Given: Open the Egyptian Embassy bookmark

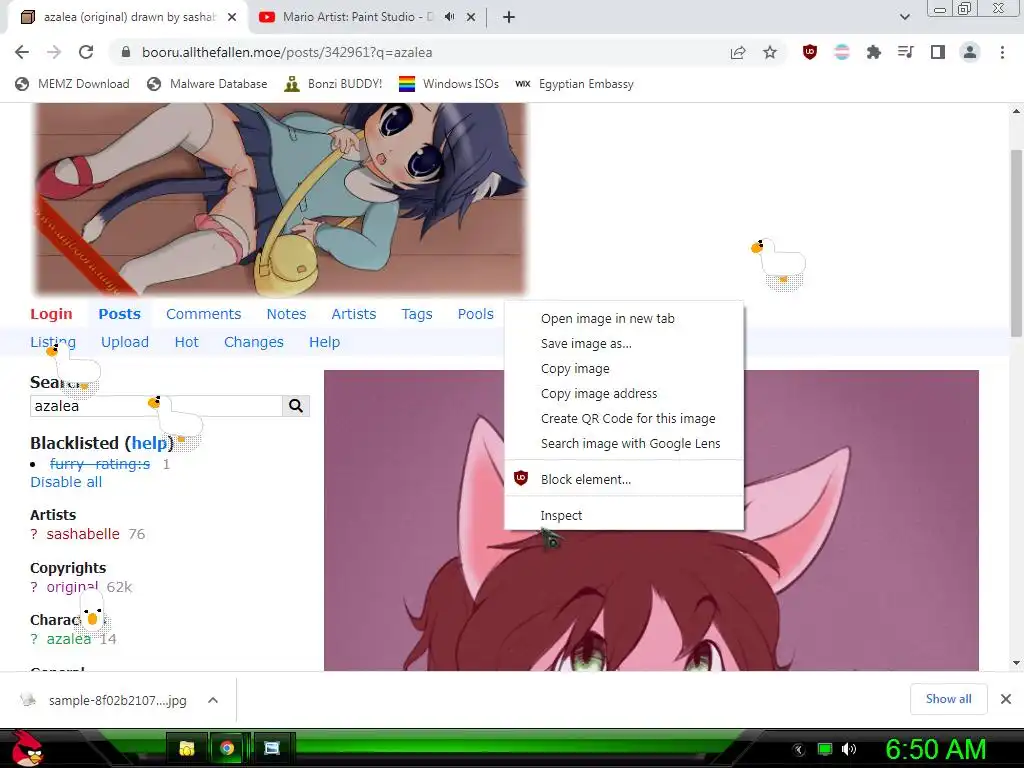Looking at the screenshot, I should pyautogui.click(x=575, y=84).
